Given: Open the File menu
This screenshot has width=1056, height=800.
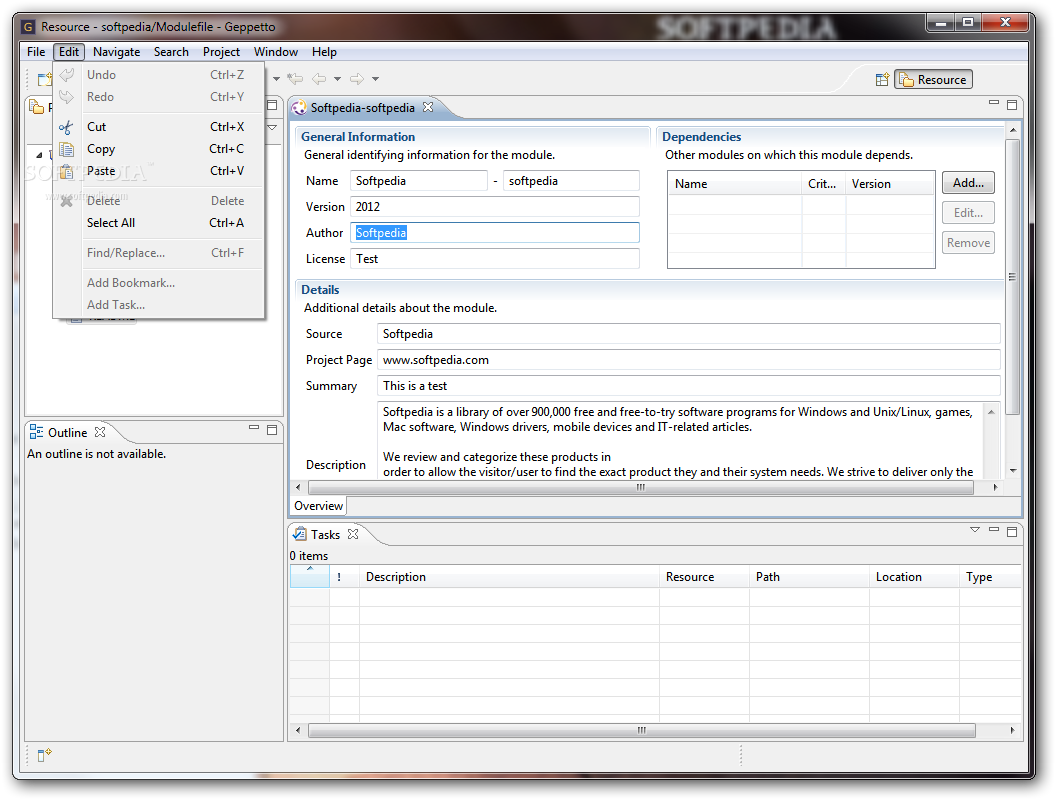Looking at the screenshot, I should tap(36, 52).
